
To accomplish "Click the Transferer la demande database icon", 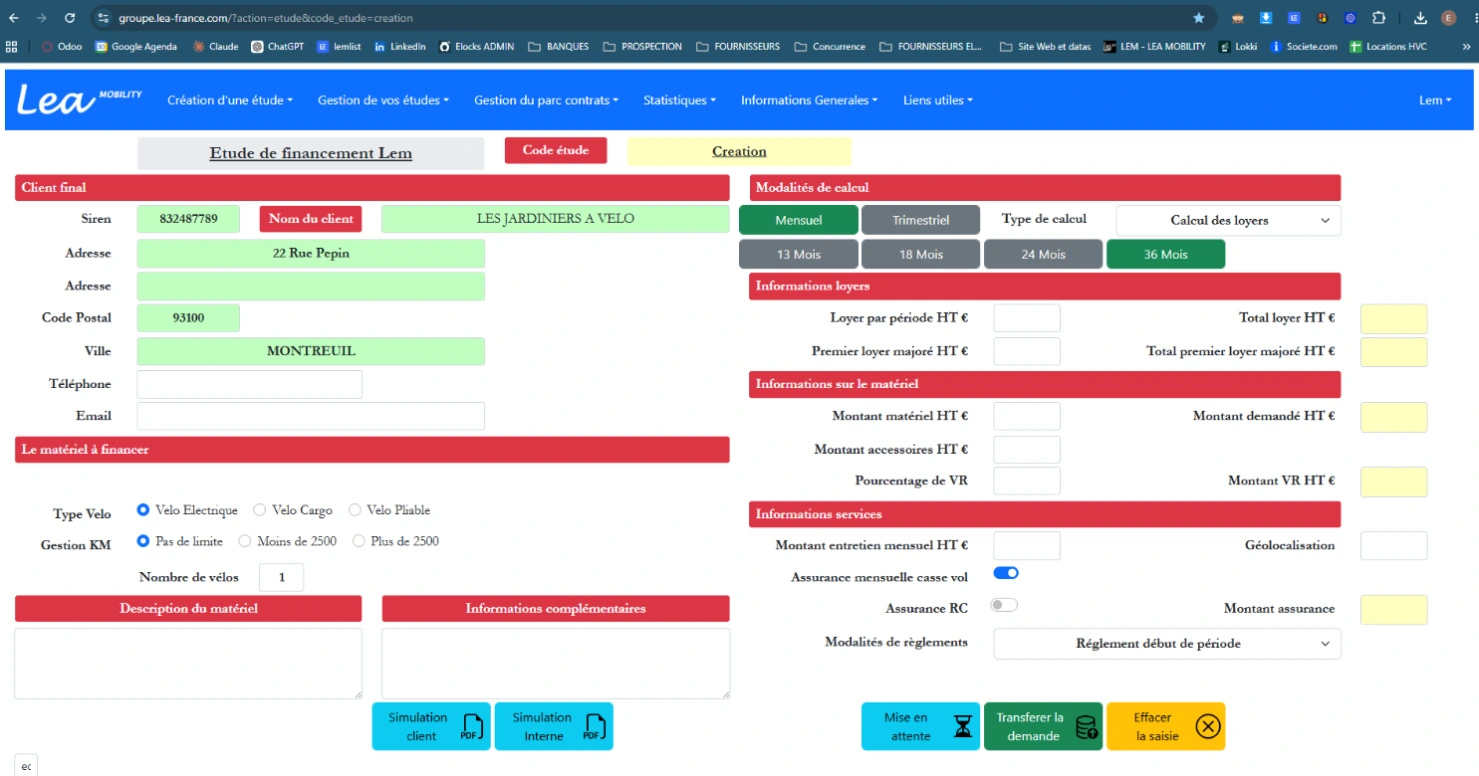I will point(1086,727).
